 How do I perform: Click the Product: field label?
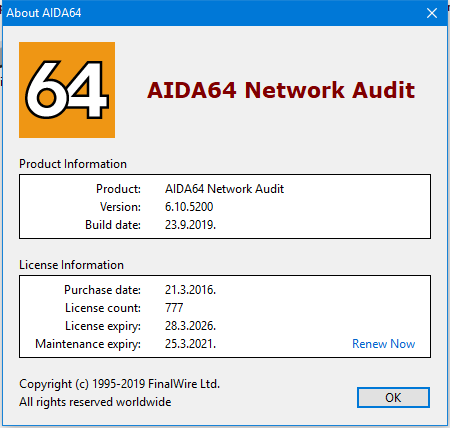coord(118,189)
